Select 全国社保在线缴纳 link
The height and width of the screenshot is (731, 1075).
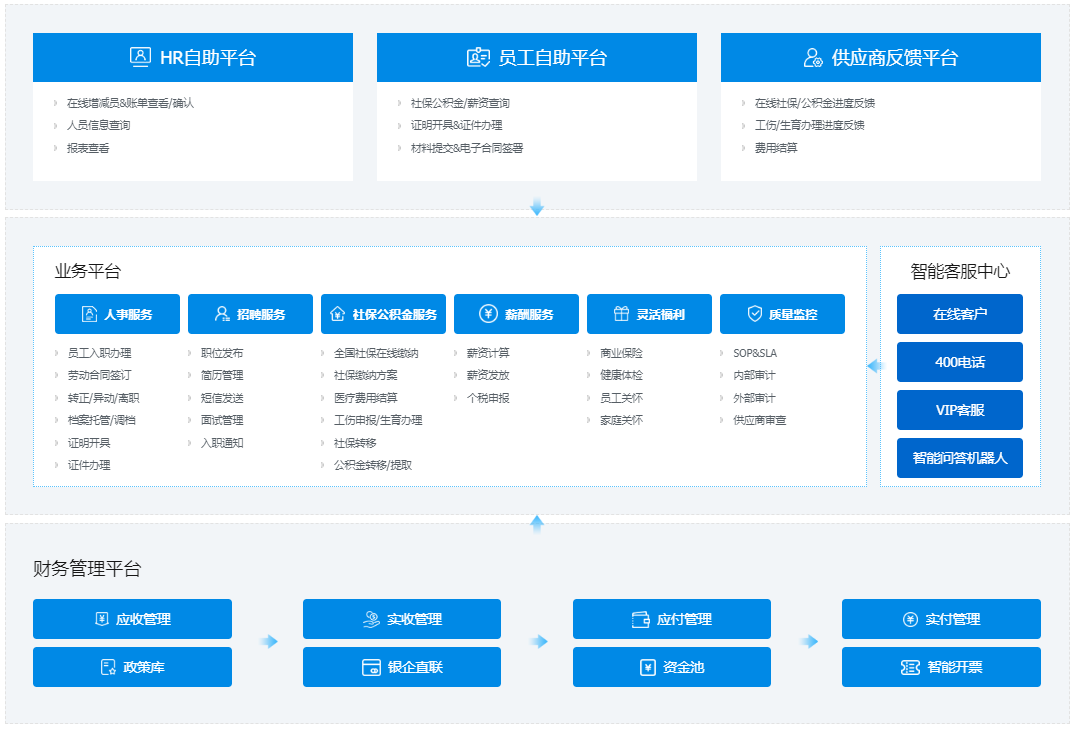coord(376,353)
